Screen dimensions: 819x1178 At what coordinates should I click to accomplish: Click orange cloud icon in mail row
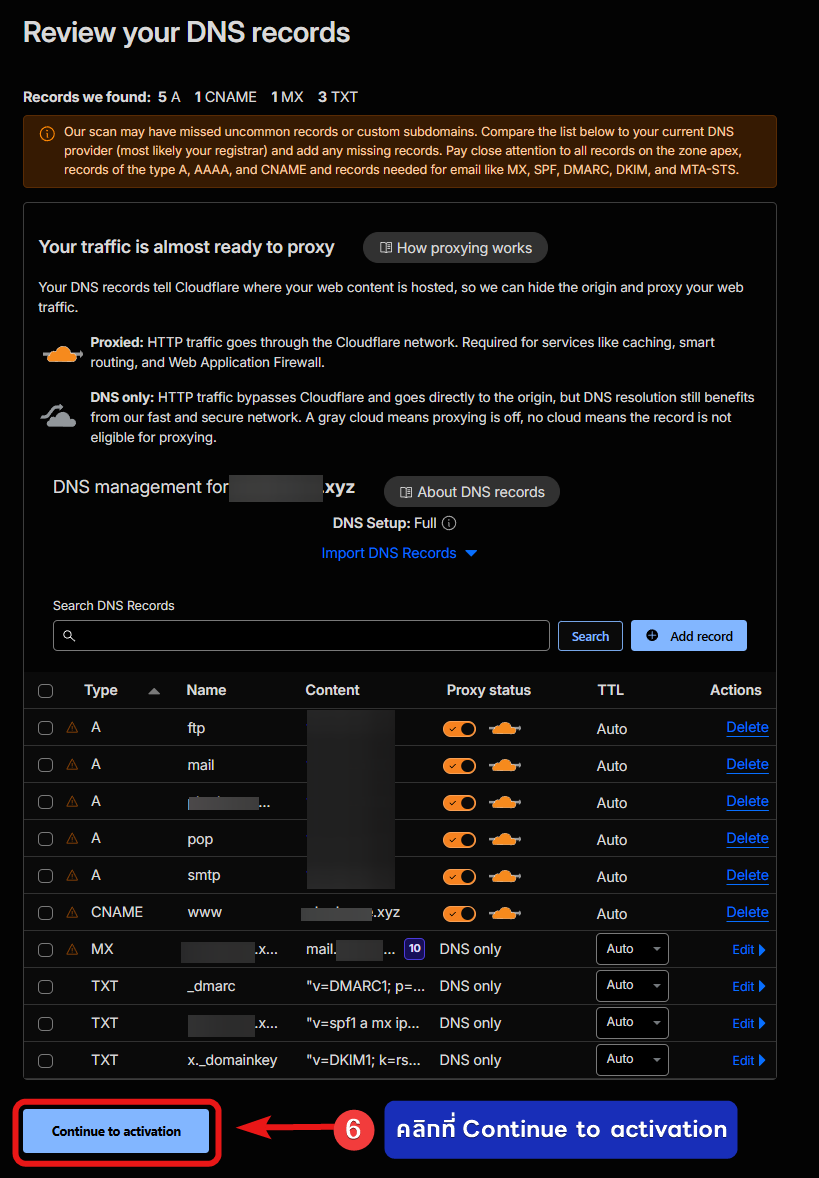click(x=504, y=765)
